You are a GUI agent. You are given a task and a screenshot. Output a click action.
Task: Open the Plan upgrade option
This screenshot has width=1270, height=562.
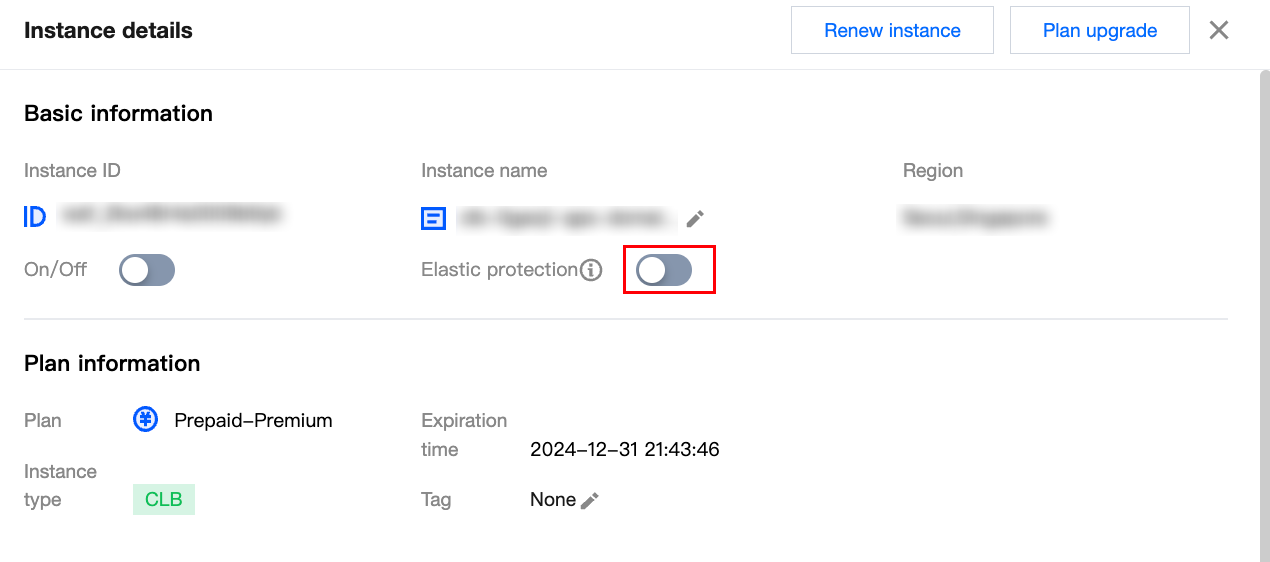coord(1099,31)
